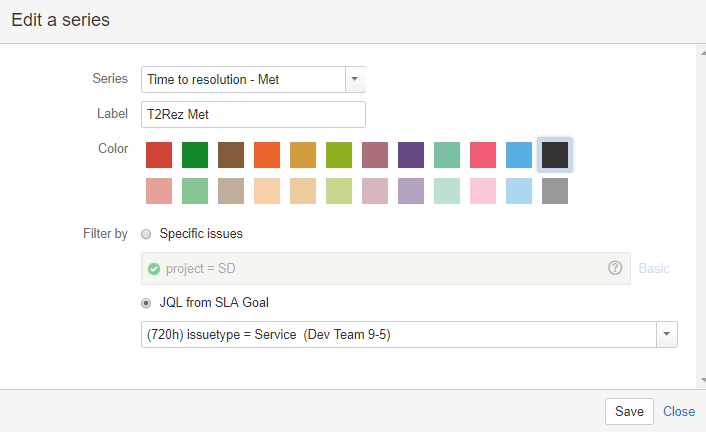Select the JQL from SLA Goal option
This screenshot has height=432, width=706.
coord(147,302)
